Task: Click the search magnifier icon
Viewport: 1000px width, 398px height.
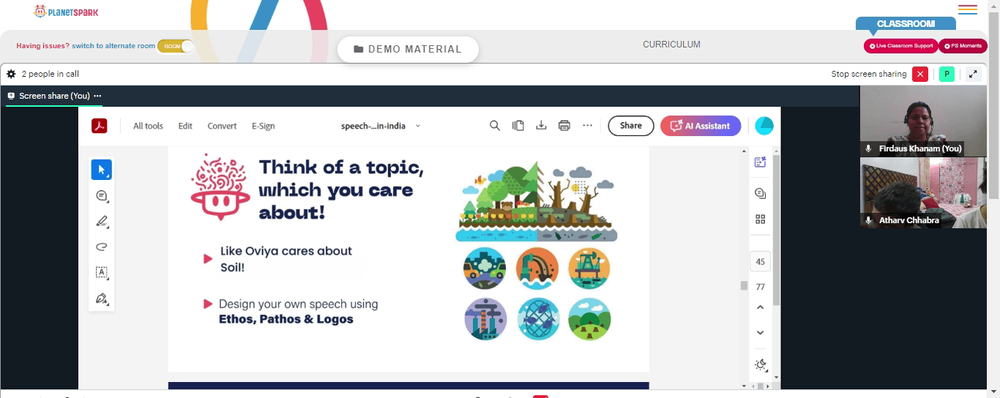Action: [495, 126]
